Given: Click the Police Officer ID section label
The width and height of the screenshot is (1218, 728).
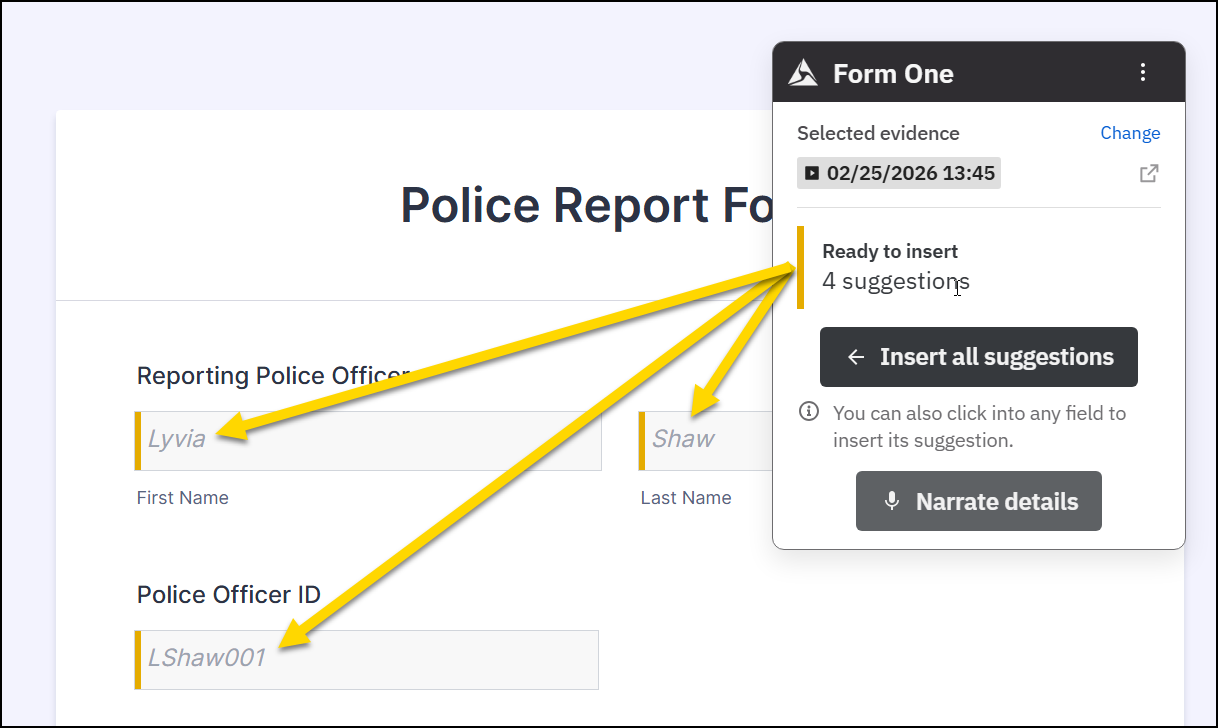Looking at the screenshot, I should [x=229, y=595].
